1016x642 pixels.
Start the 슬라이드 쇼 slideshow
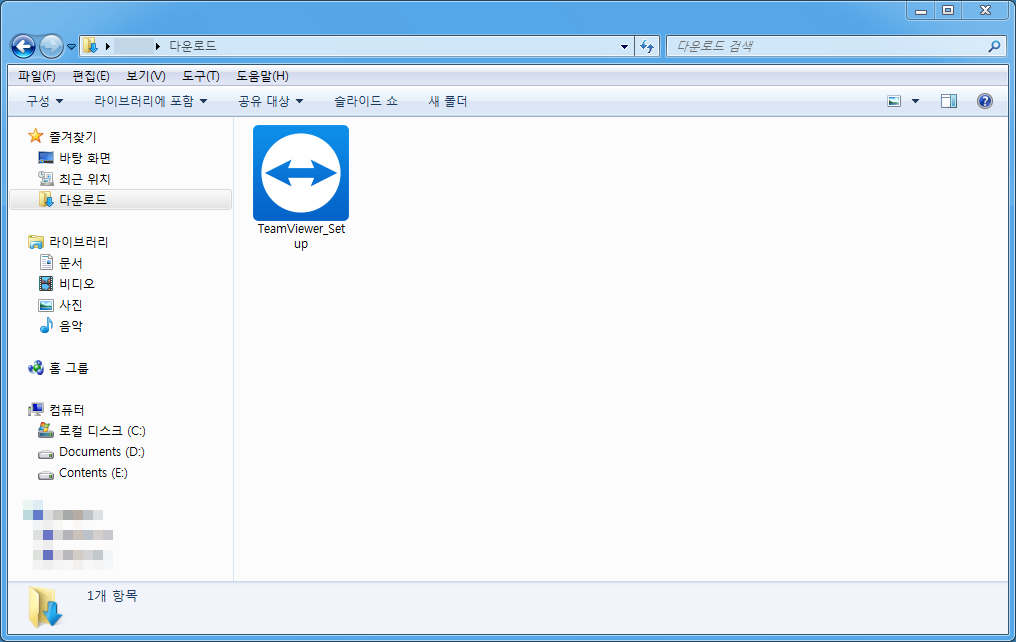click(365, 101)
